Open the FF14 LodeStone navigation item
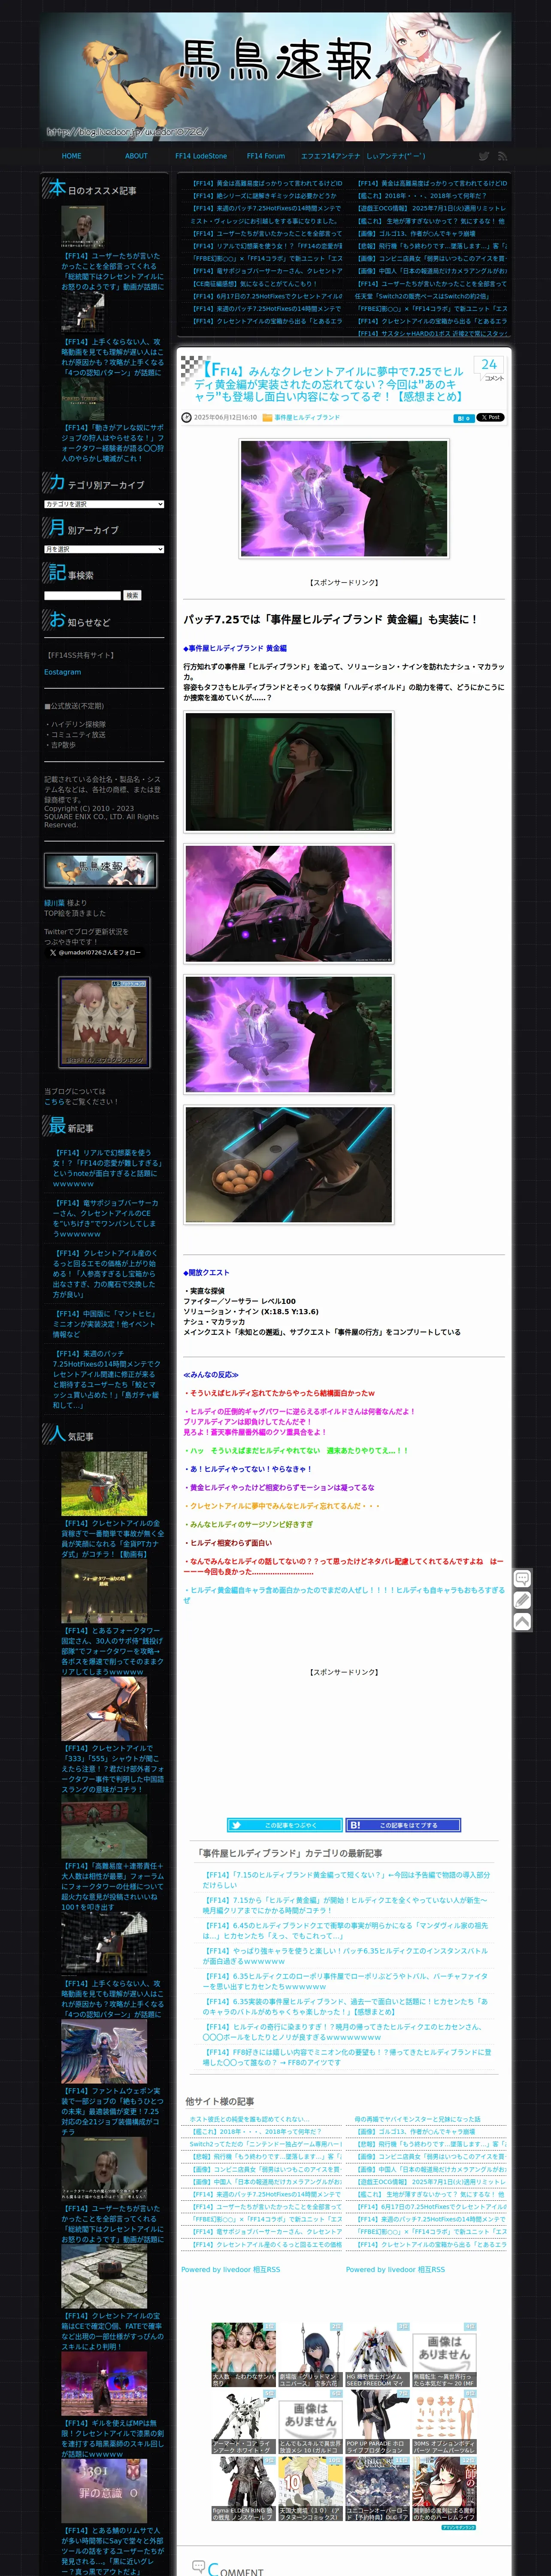551x2576 pixels. point(201,156)
